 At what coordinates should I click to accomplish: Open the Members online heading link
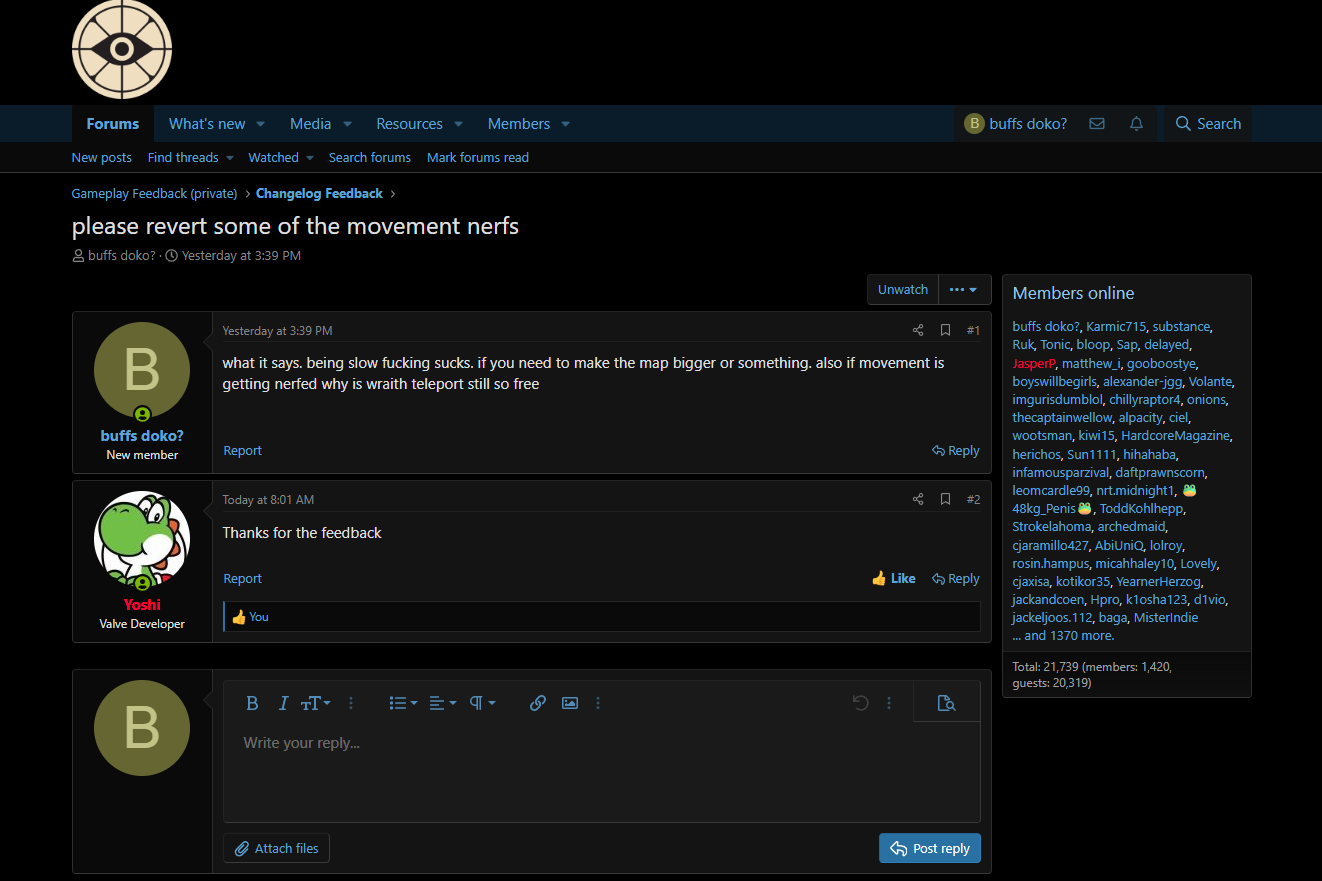coord(1073,293)
